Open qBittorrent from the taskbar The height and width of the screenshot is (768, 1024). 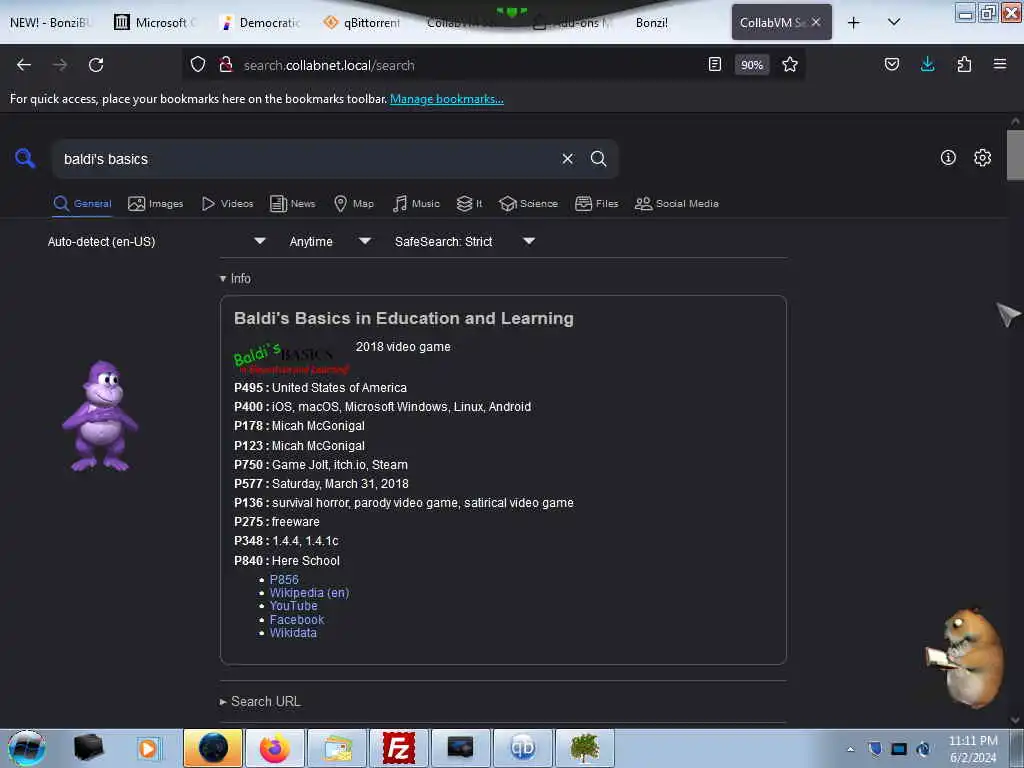tap(522, 748)
